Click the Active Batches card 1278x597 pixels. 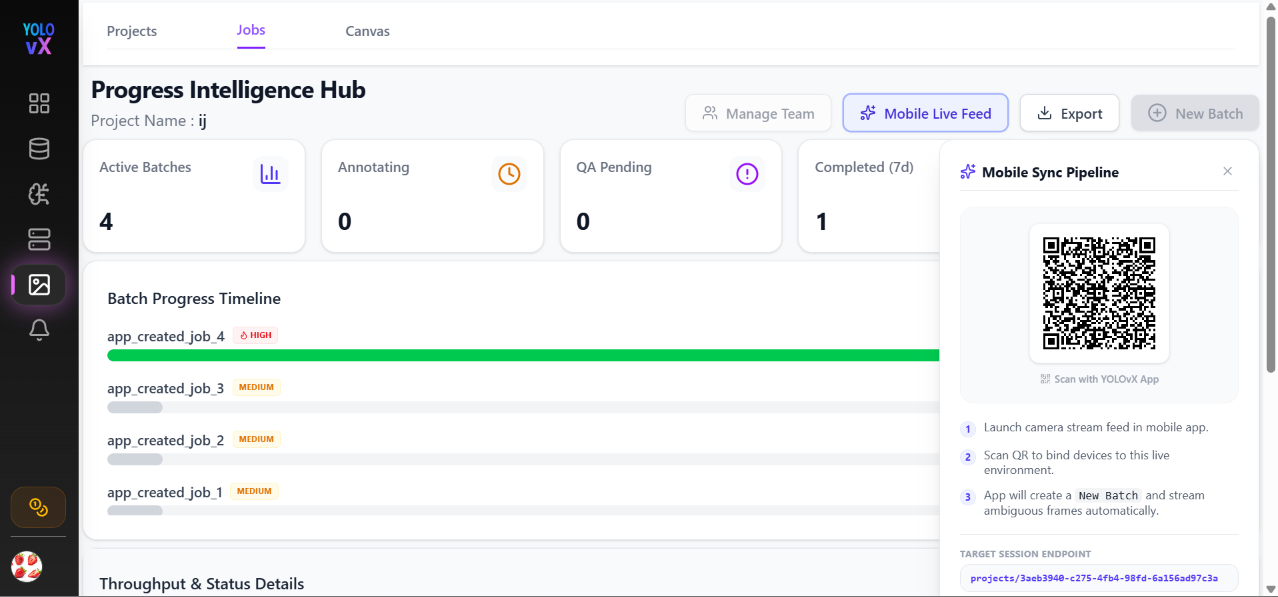pos(194,196)
